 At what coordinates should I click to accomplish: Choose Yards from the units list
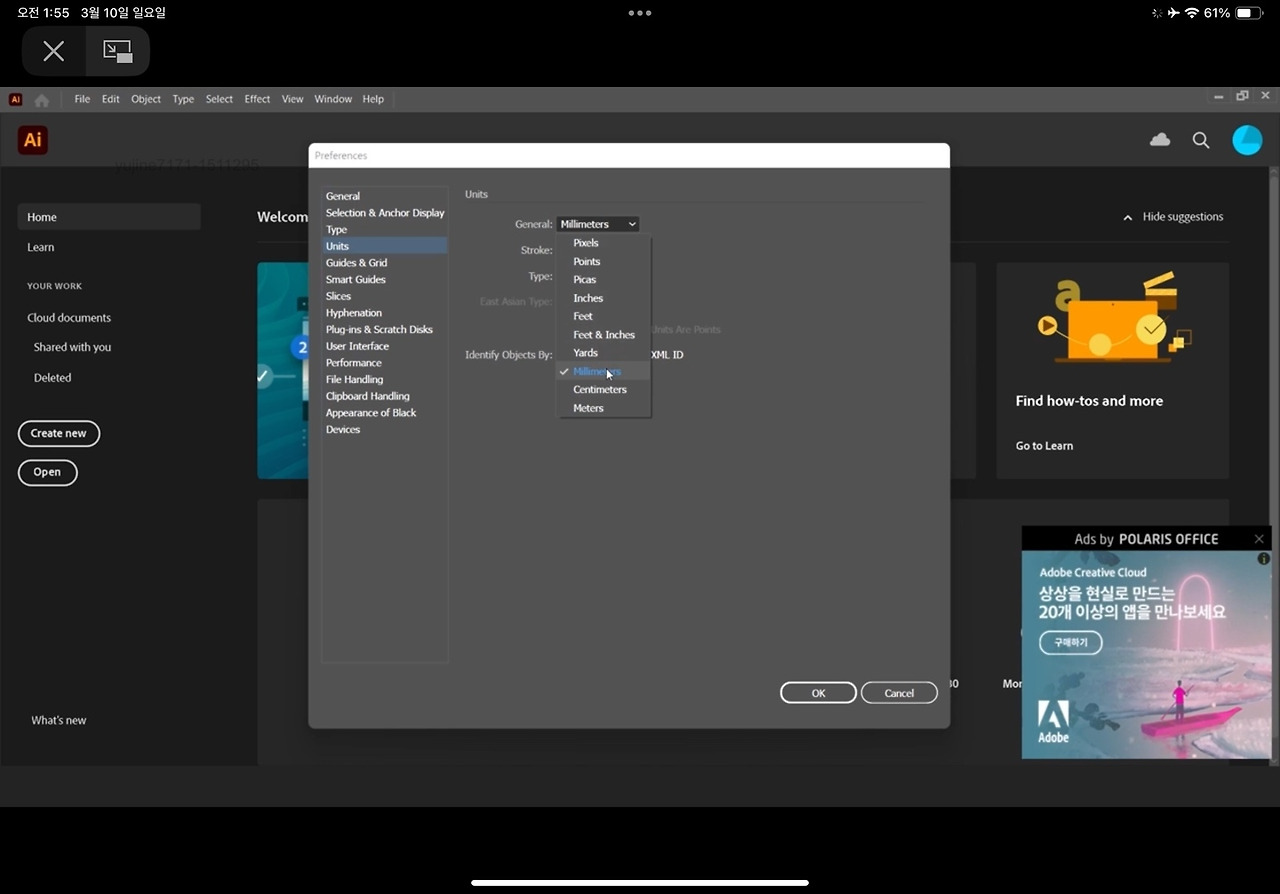[x=604, y=353]
